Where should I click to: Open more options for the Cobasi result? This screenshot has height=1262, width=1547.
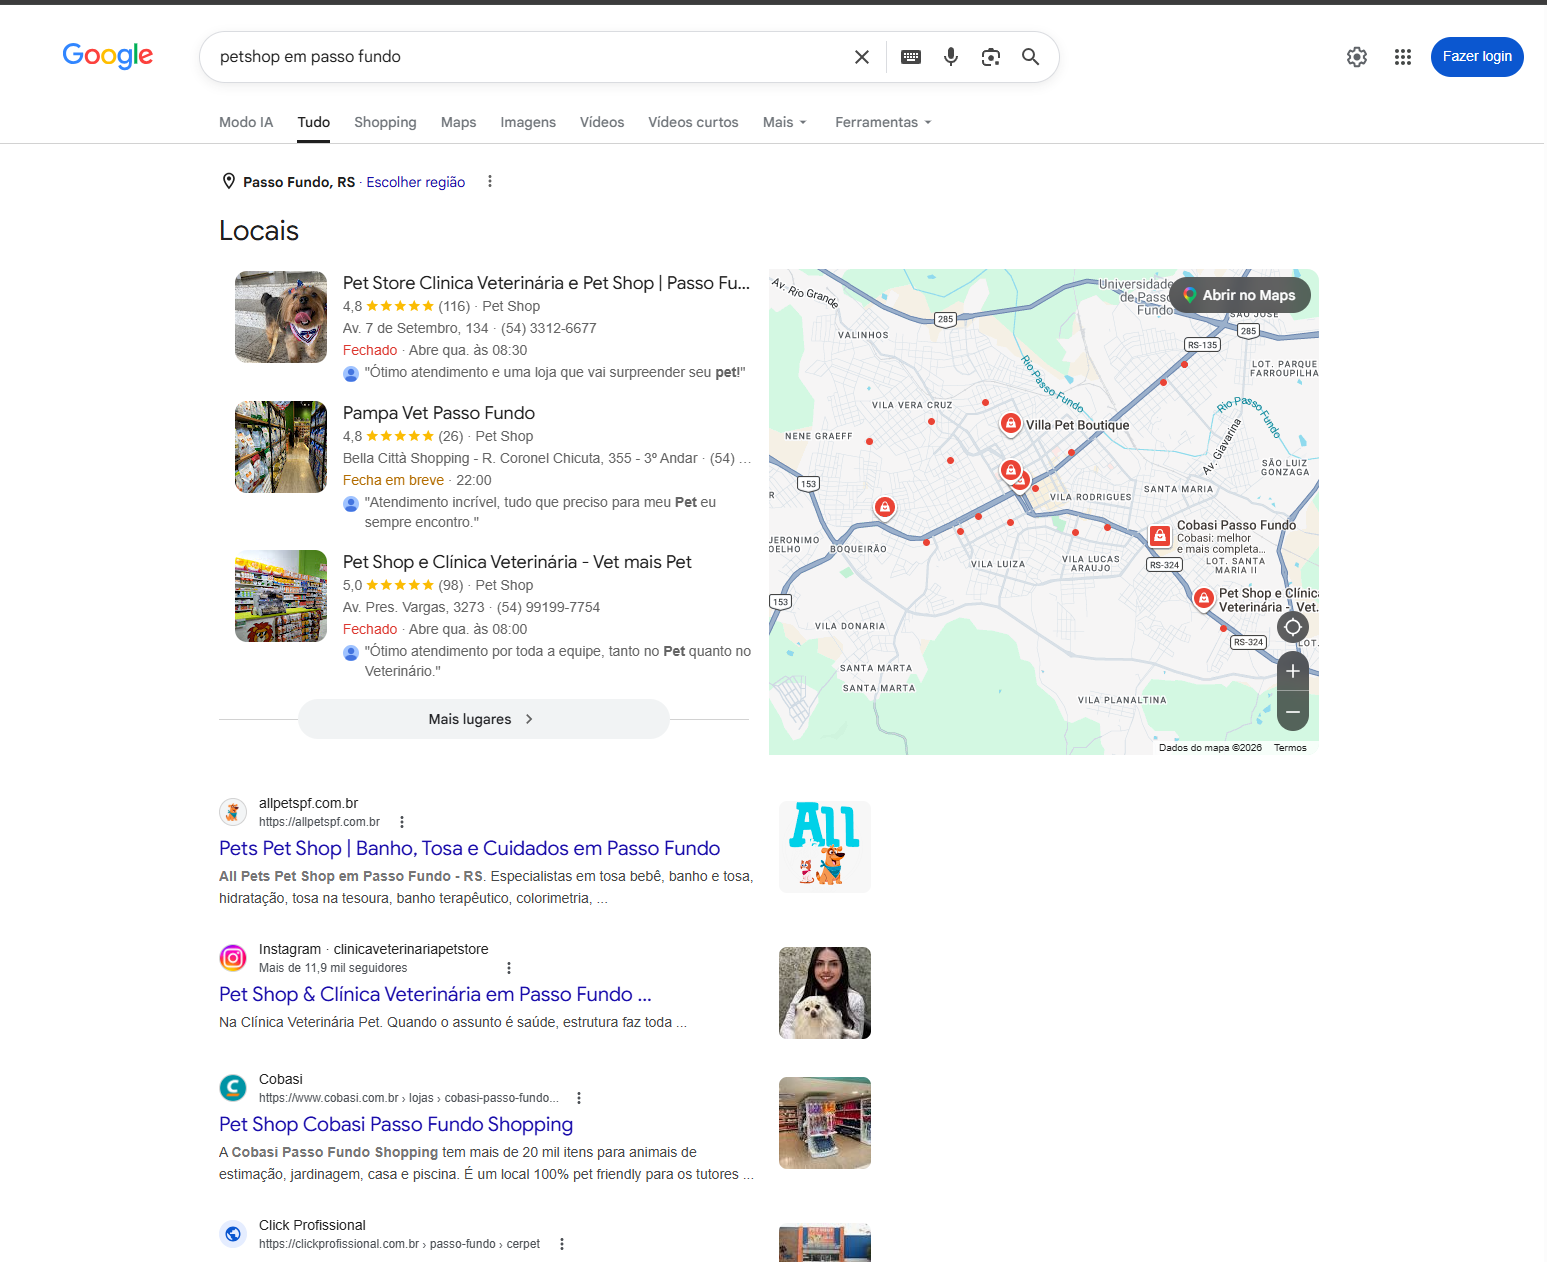pos(579,1098)
